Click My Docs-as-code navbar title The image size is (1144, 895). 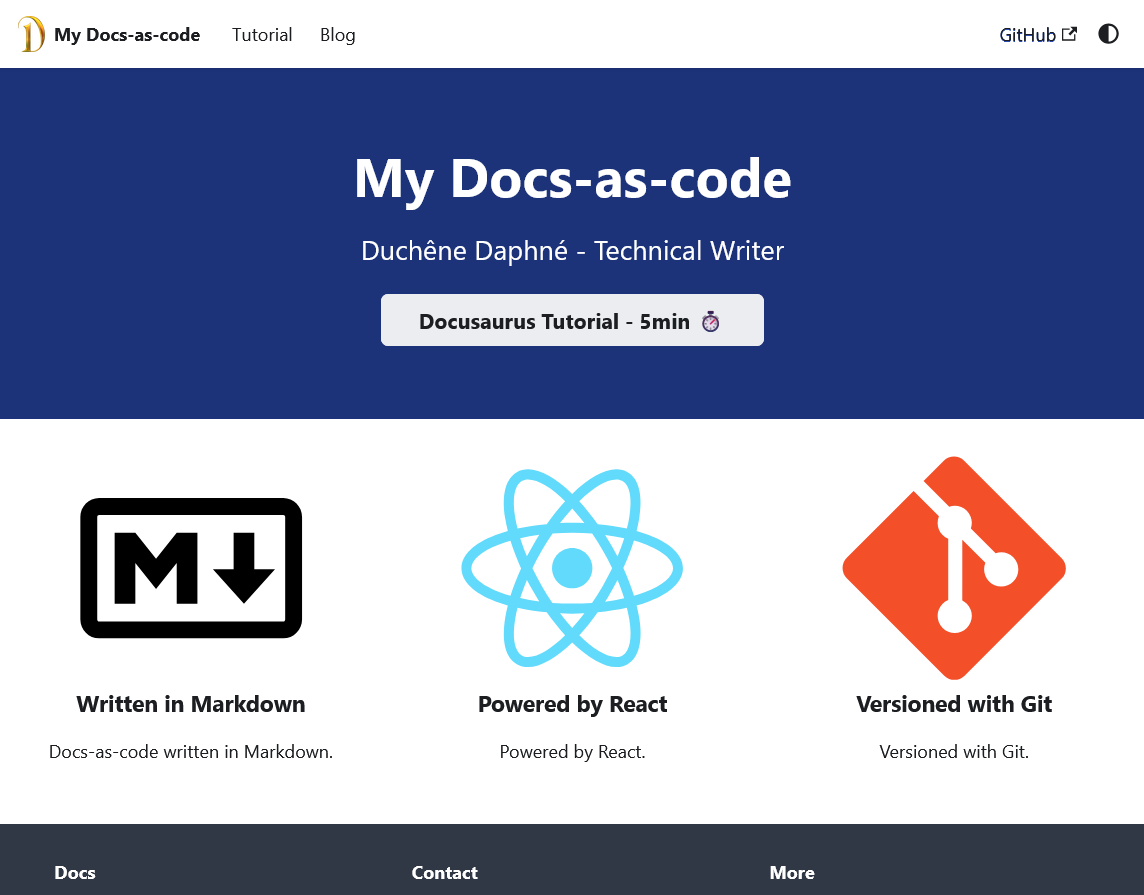pos(127,34)
